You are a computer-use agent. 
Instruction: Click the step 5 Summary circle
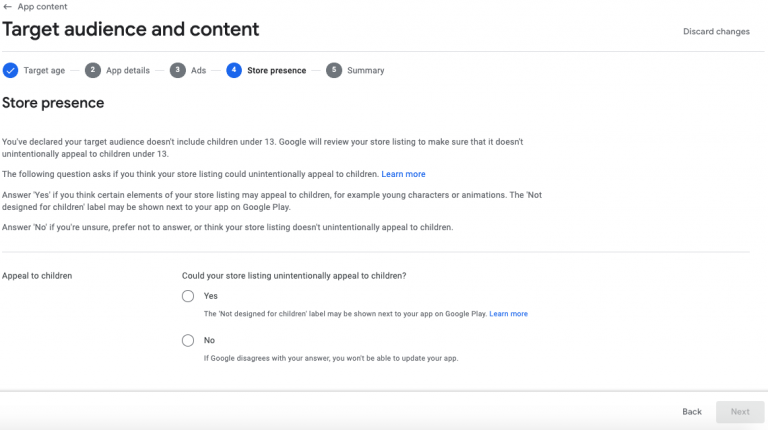[x=334, y=70]
